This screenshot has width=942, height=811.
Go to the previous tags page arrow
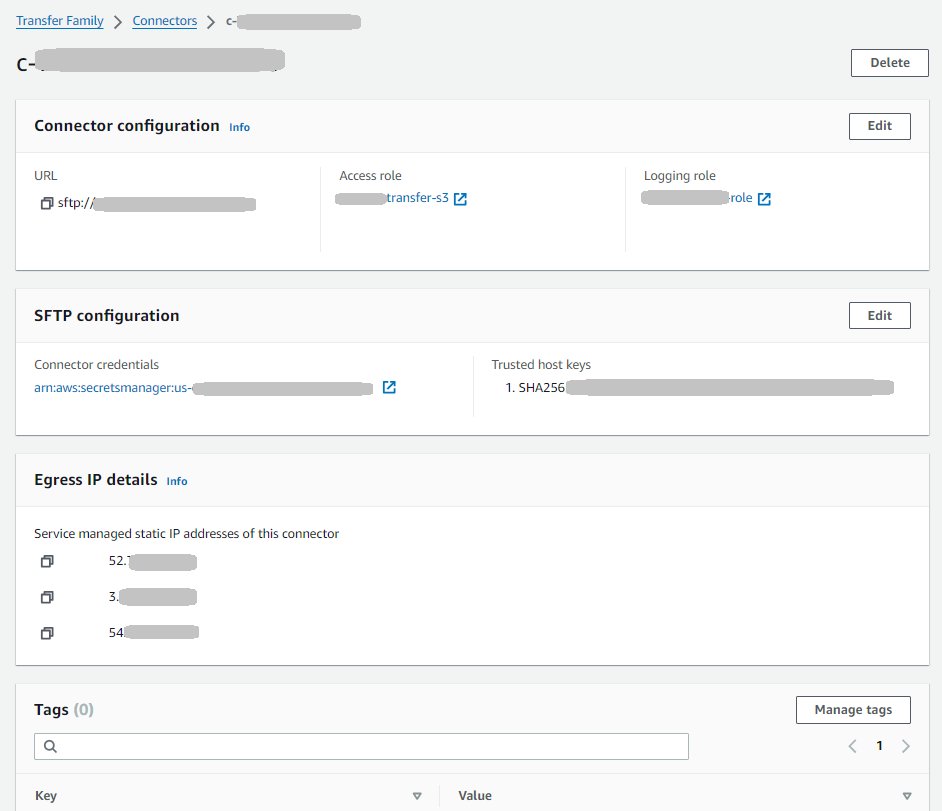(x=852, y=746)
